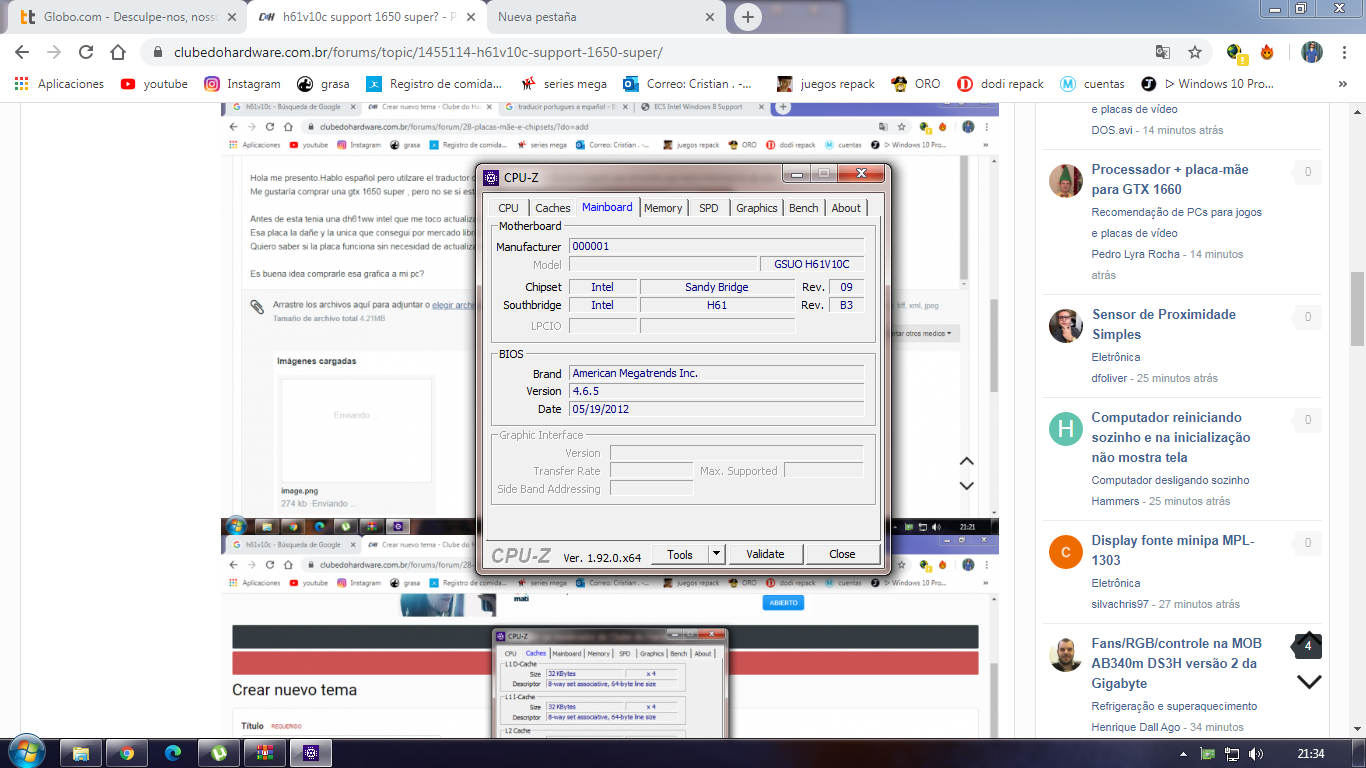
Task: Open Pedro Lyra Rocha user link
Action: click(1135, 254)
